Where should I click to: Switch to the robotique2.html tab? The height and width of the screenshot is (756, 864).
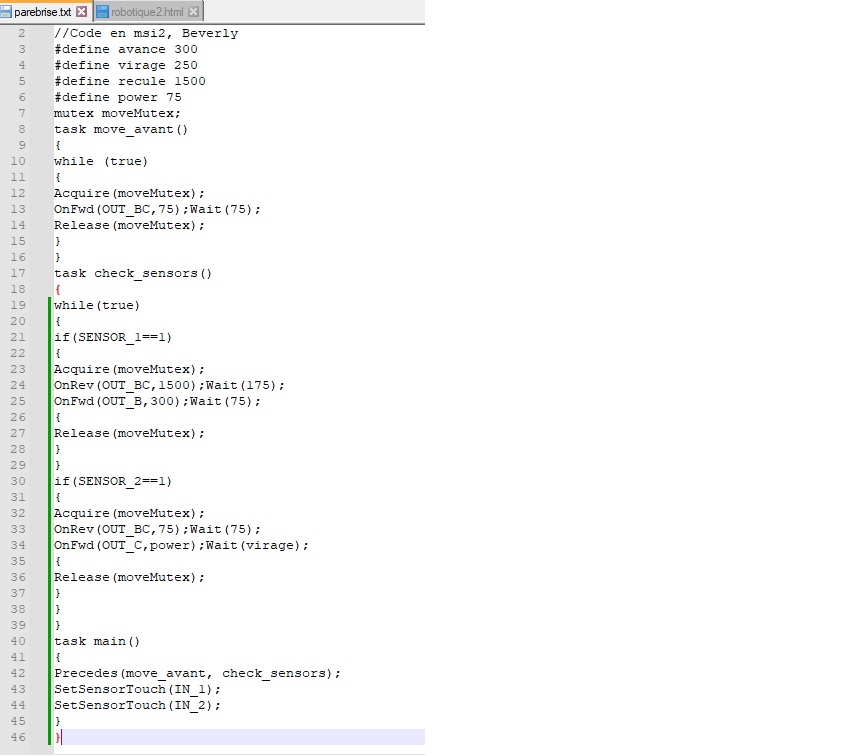(148, 12)
